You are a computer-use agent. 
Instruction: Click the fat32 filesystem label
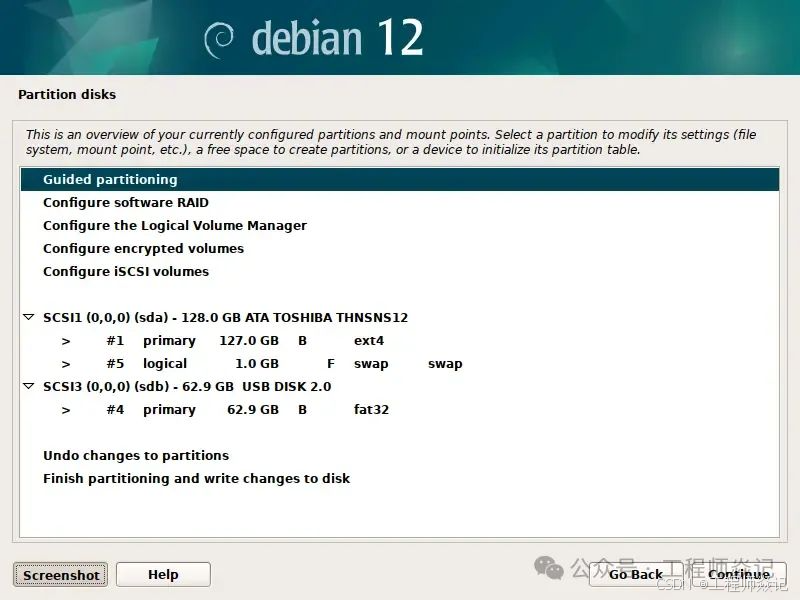[371, 409]
